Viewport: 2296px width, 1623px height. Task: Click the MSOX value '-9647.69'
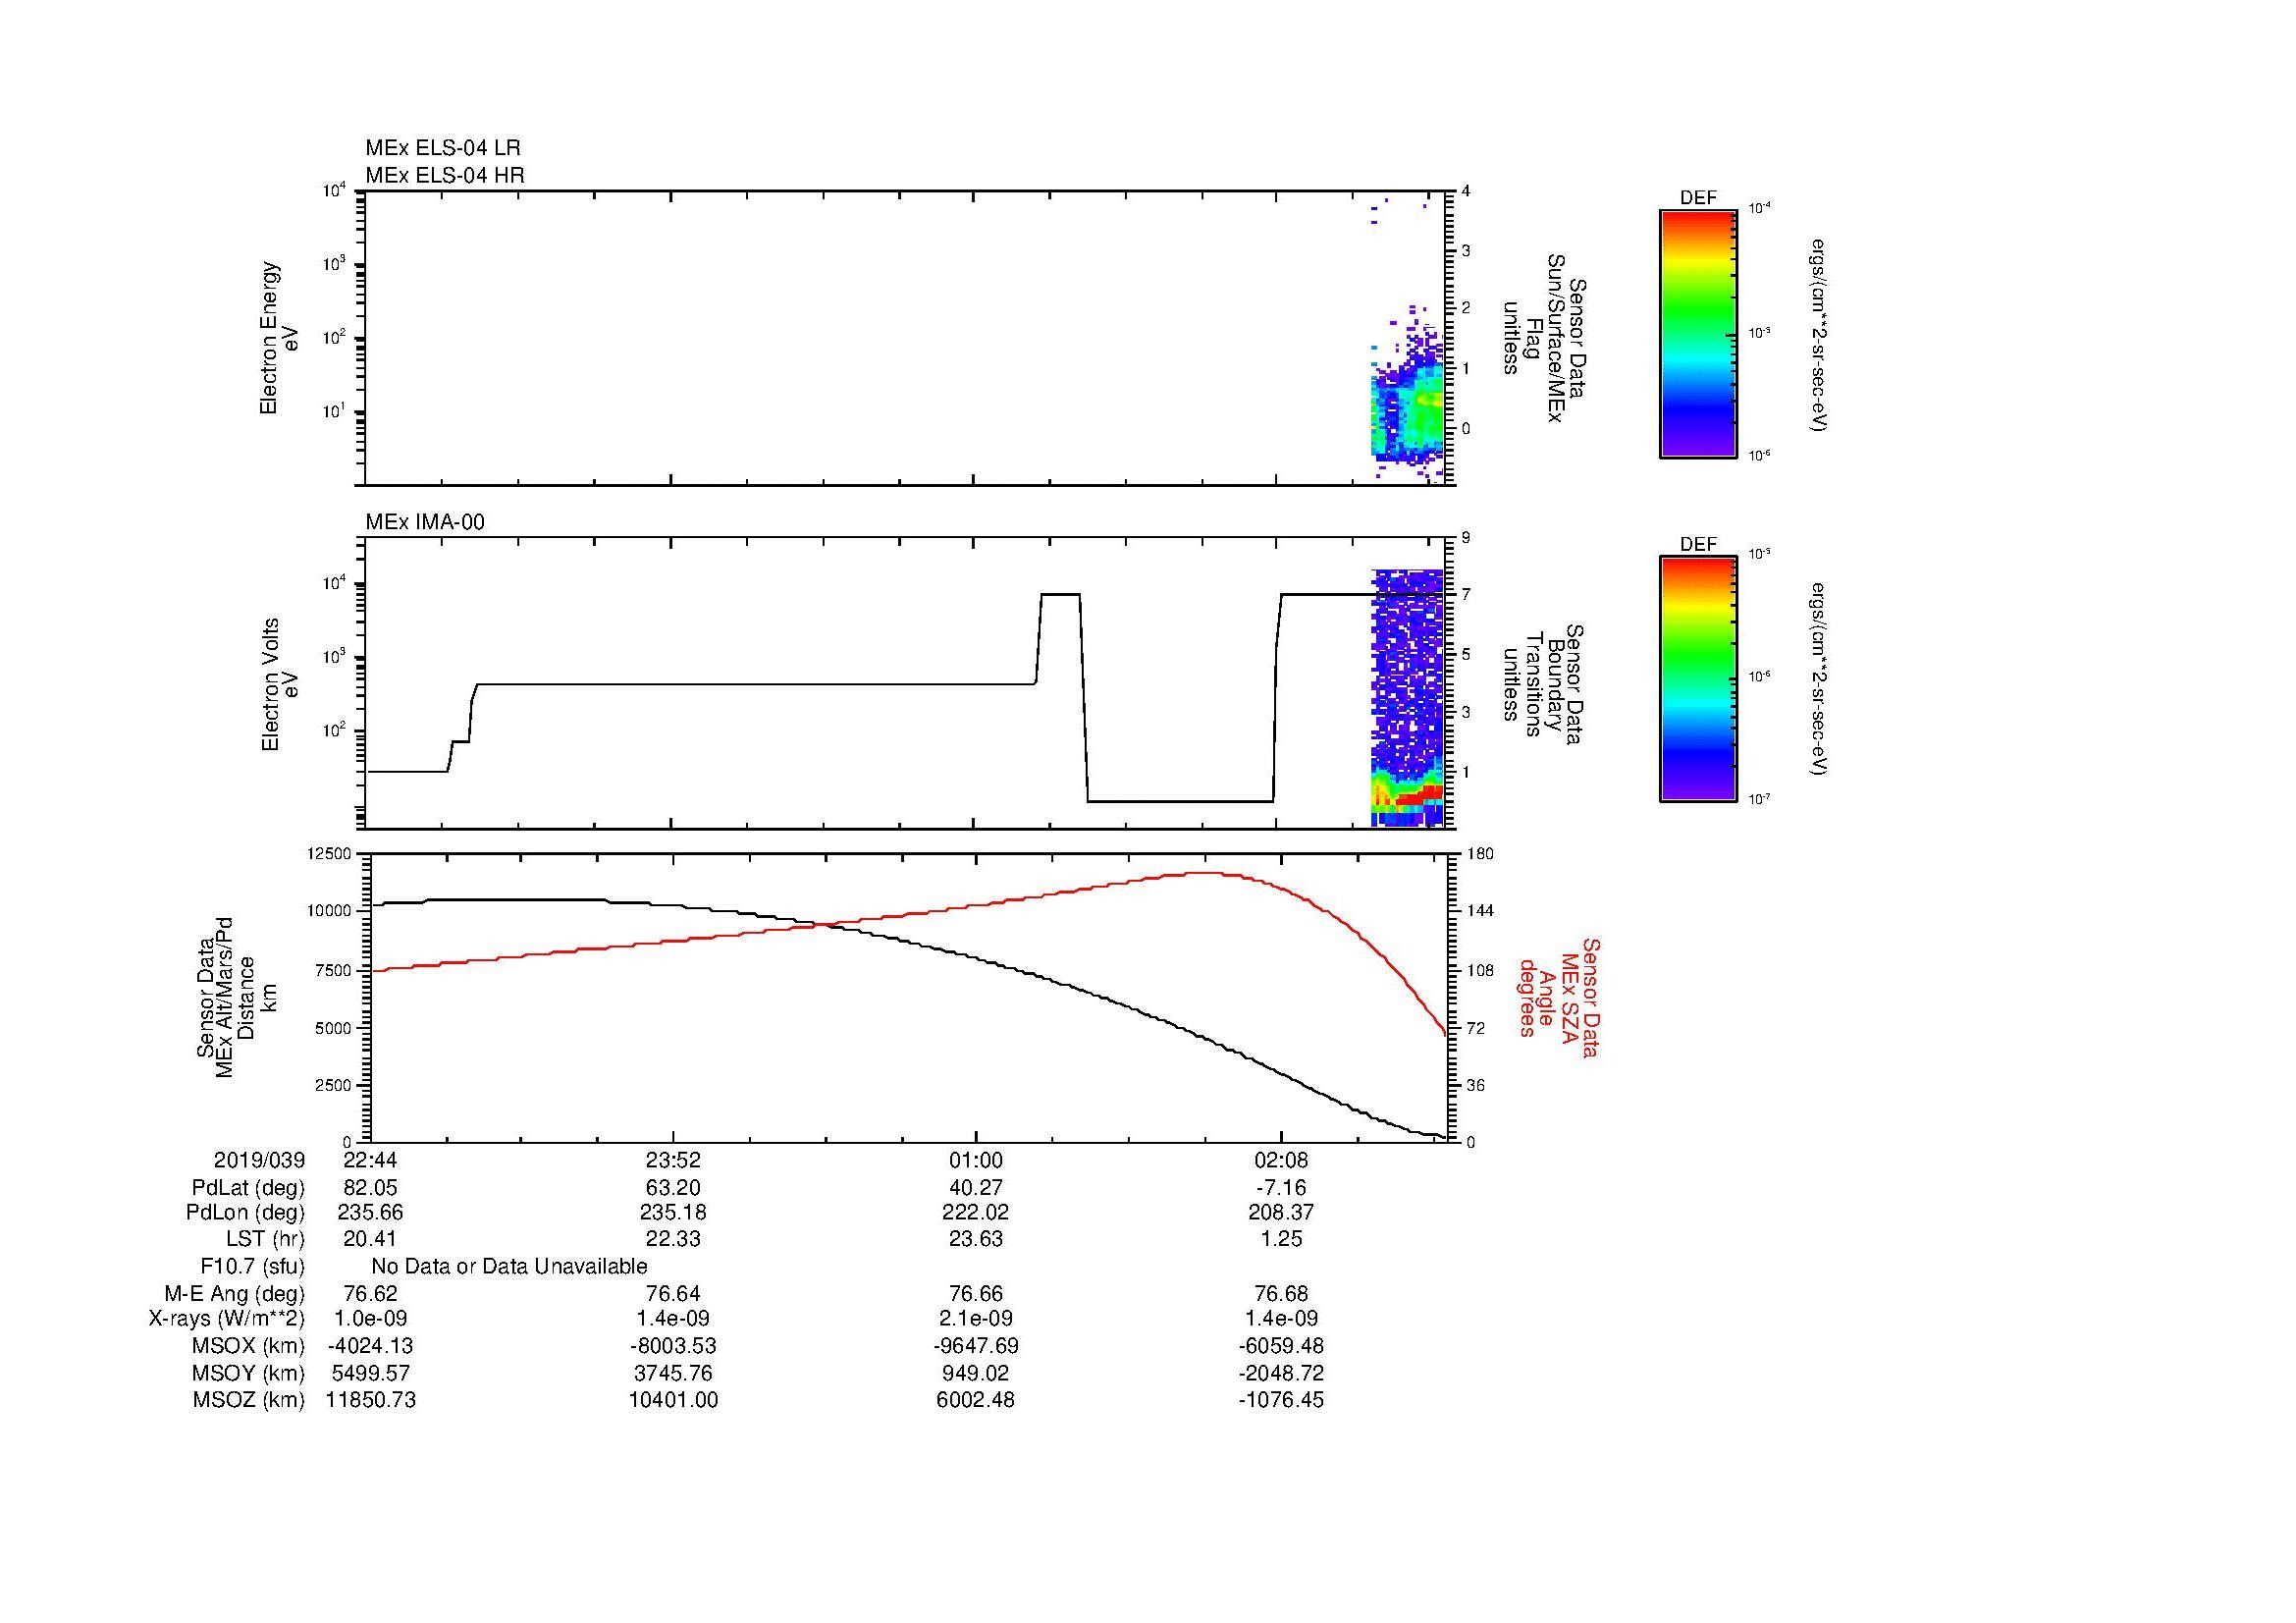tap(975, 1346)
